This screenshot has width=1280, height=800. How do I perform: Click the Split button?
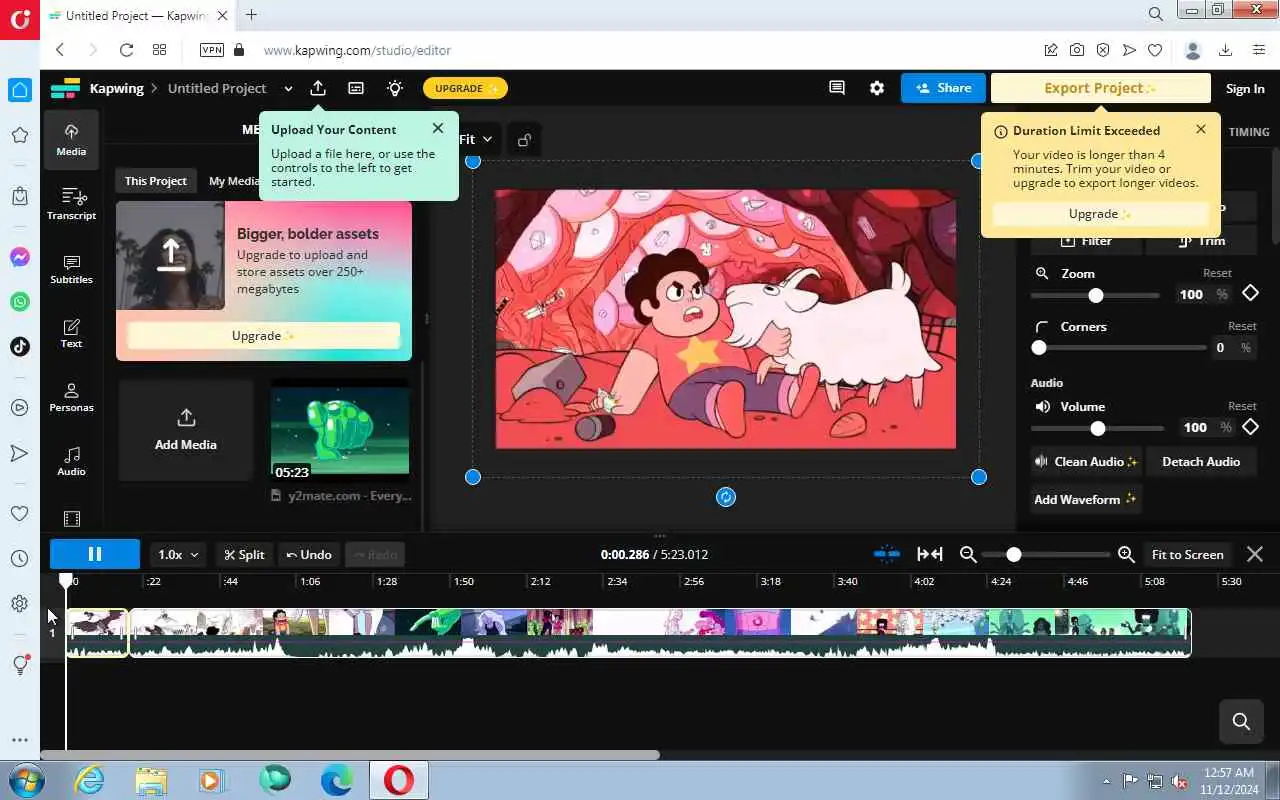click(245, 554)
